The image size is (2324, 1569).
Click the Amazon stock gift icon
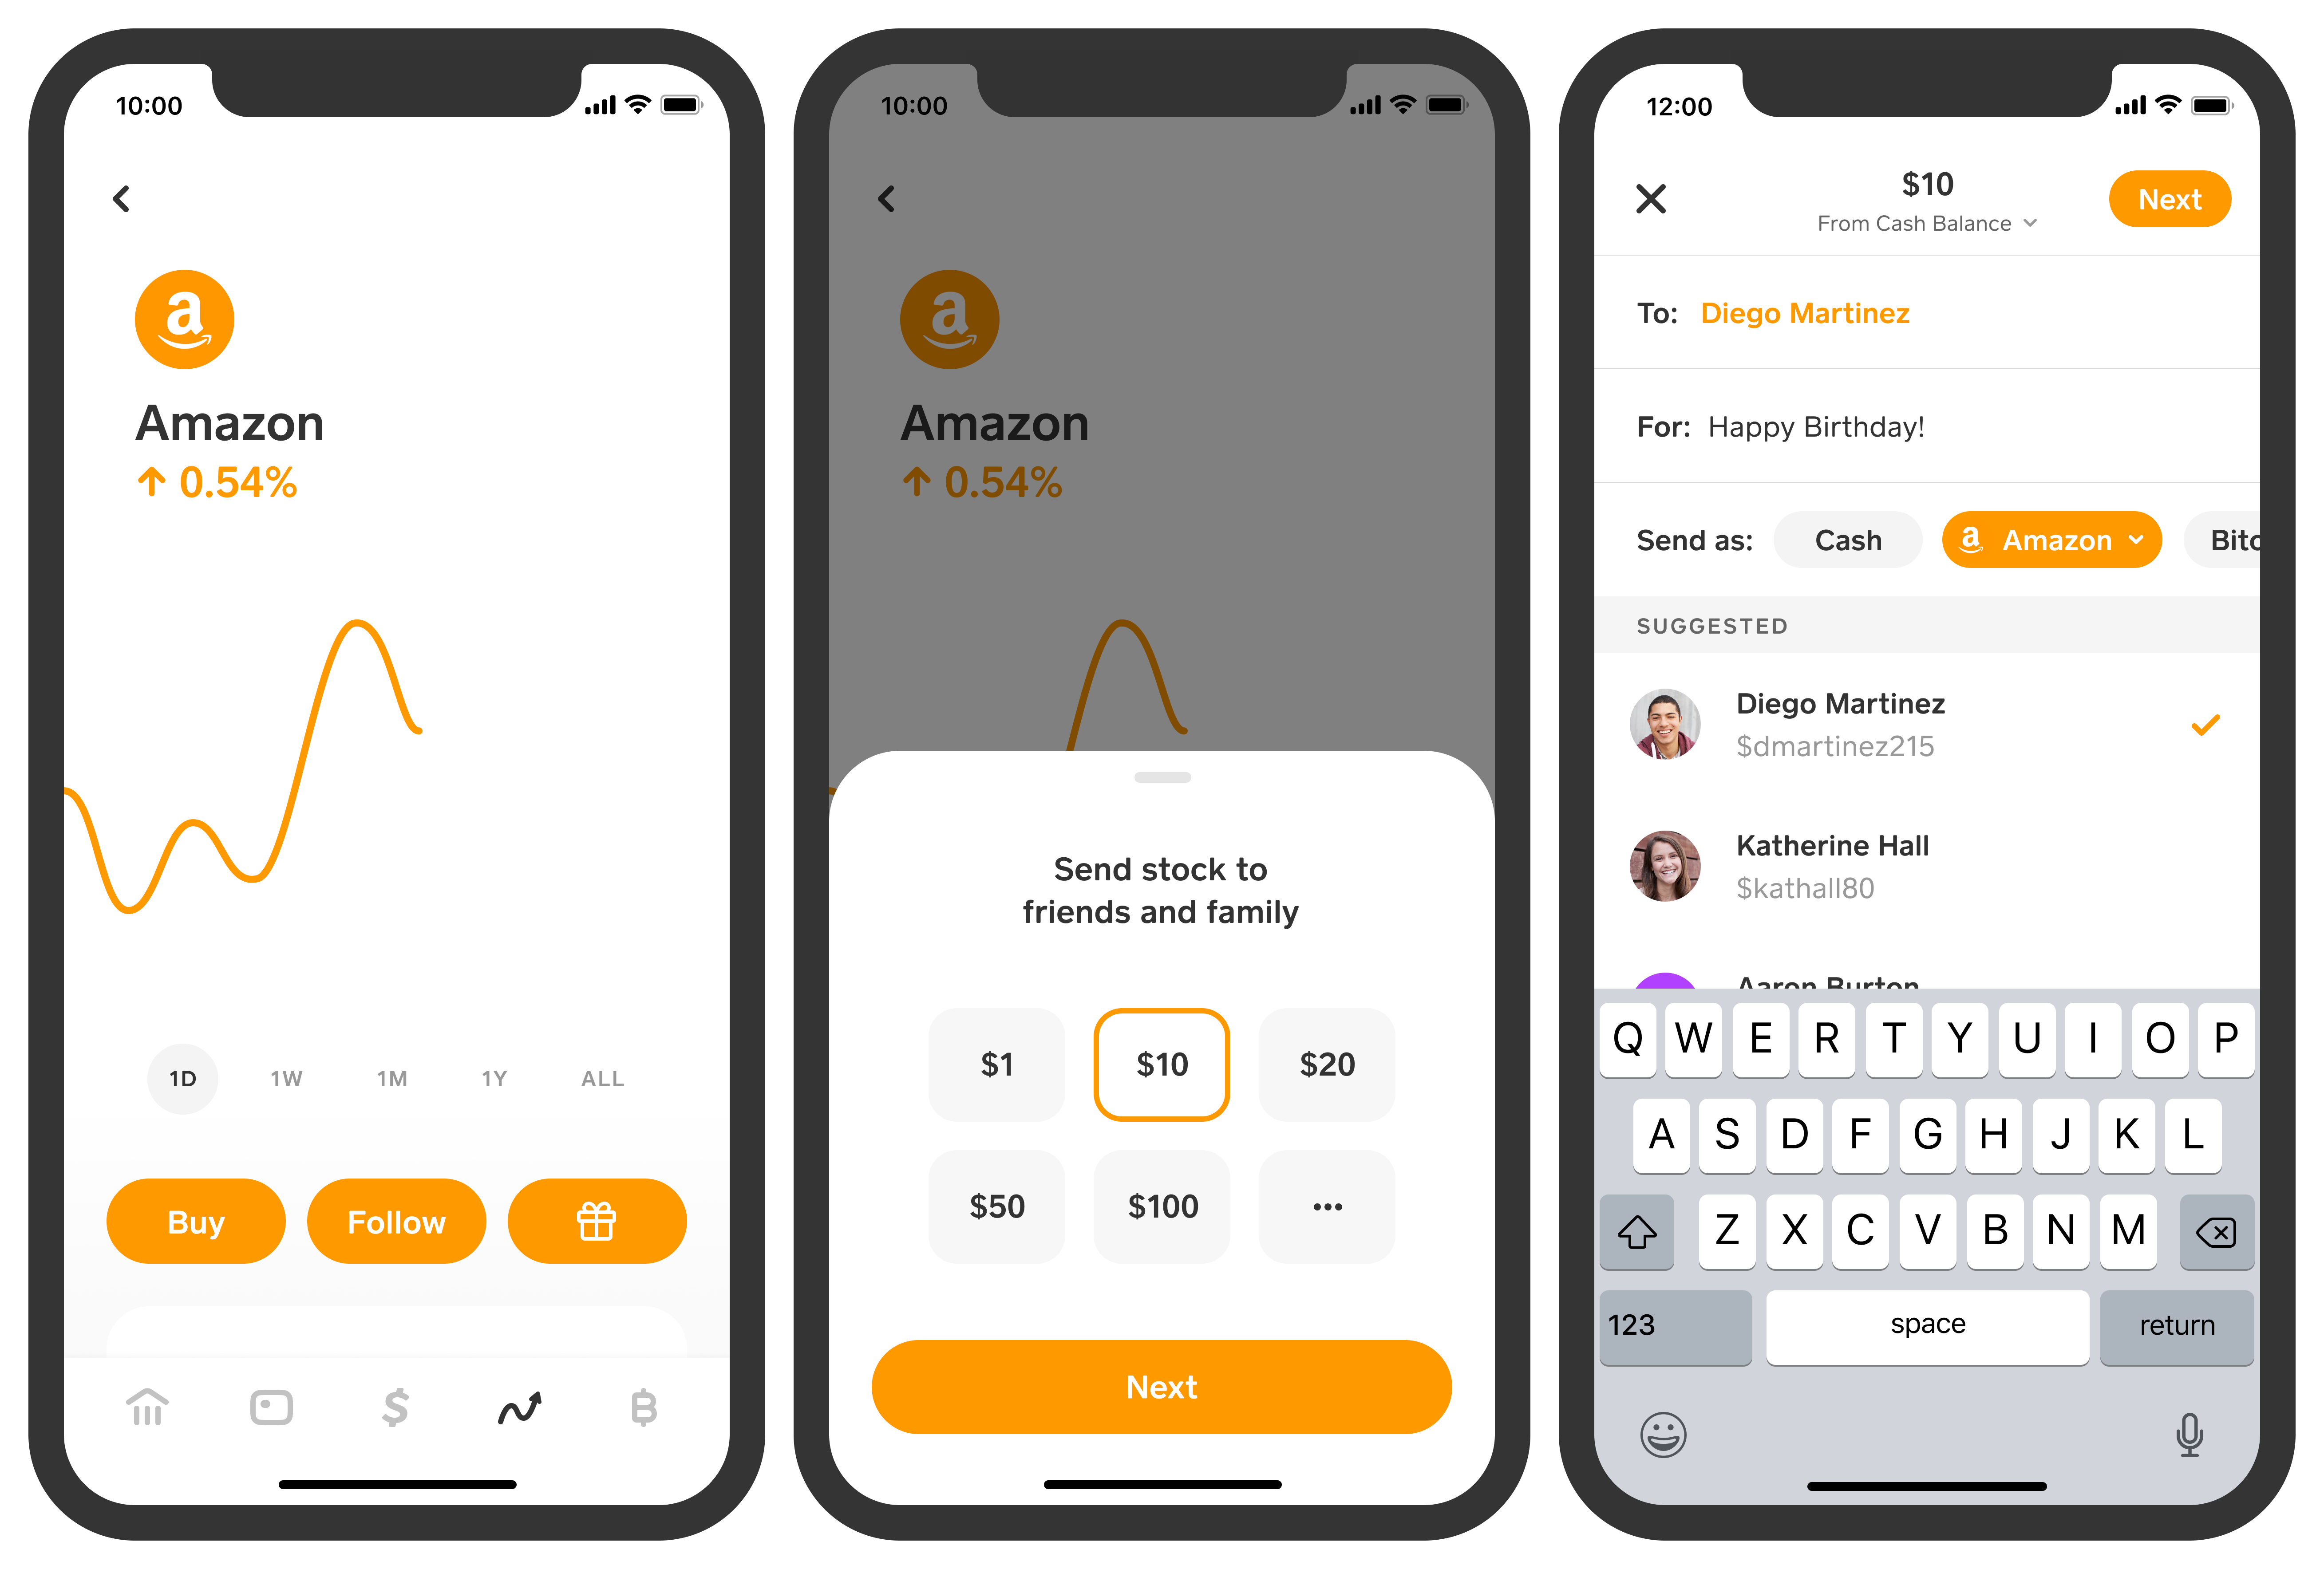coord(596,1221)
